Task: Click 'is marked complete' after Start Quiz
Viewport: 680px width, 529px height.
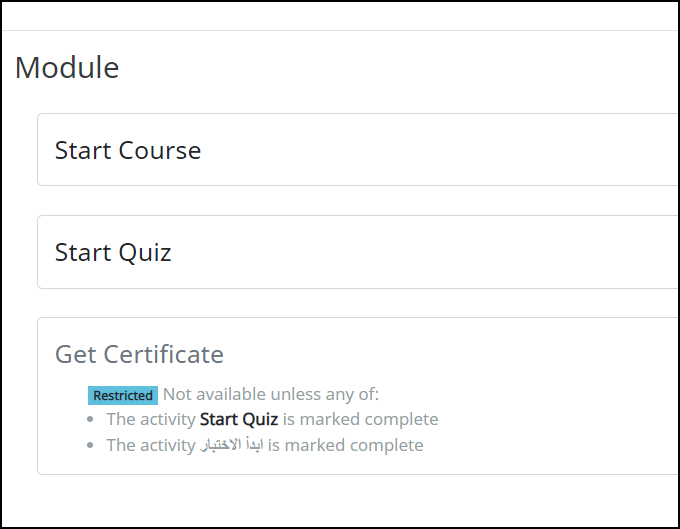Action: click(x=360, y=419)
